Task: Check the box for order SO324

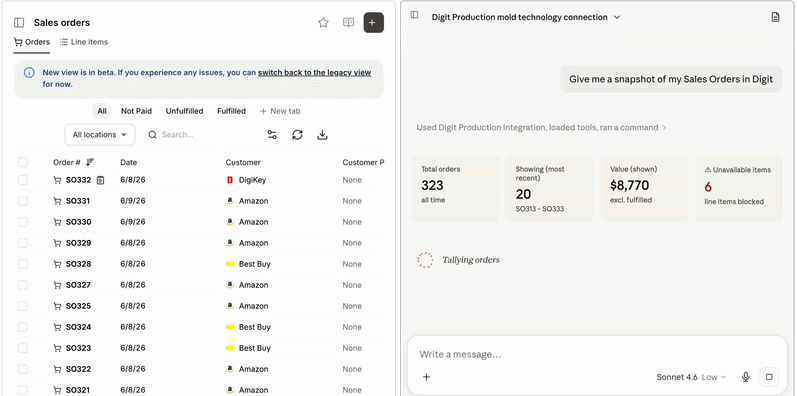Action: 23,327
